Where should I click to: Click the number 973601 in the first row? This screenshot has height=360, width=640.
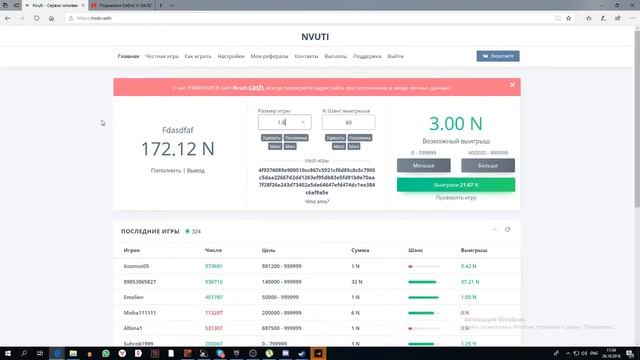214,266
